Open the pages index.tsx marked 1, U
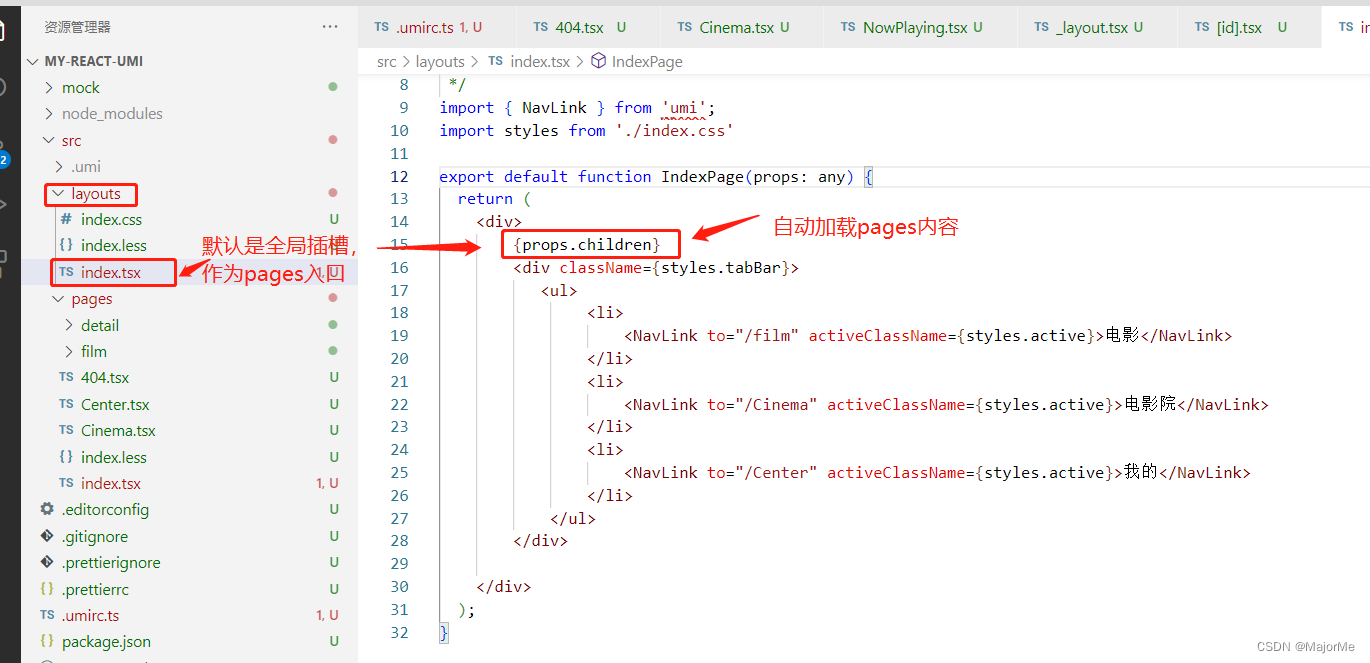Viewport: 1370px width, 663px height. click(x=111, y=483)
